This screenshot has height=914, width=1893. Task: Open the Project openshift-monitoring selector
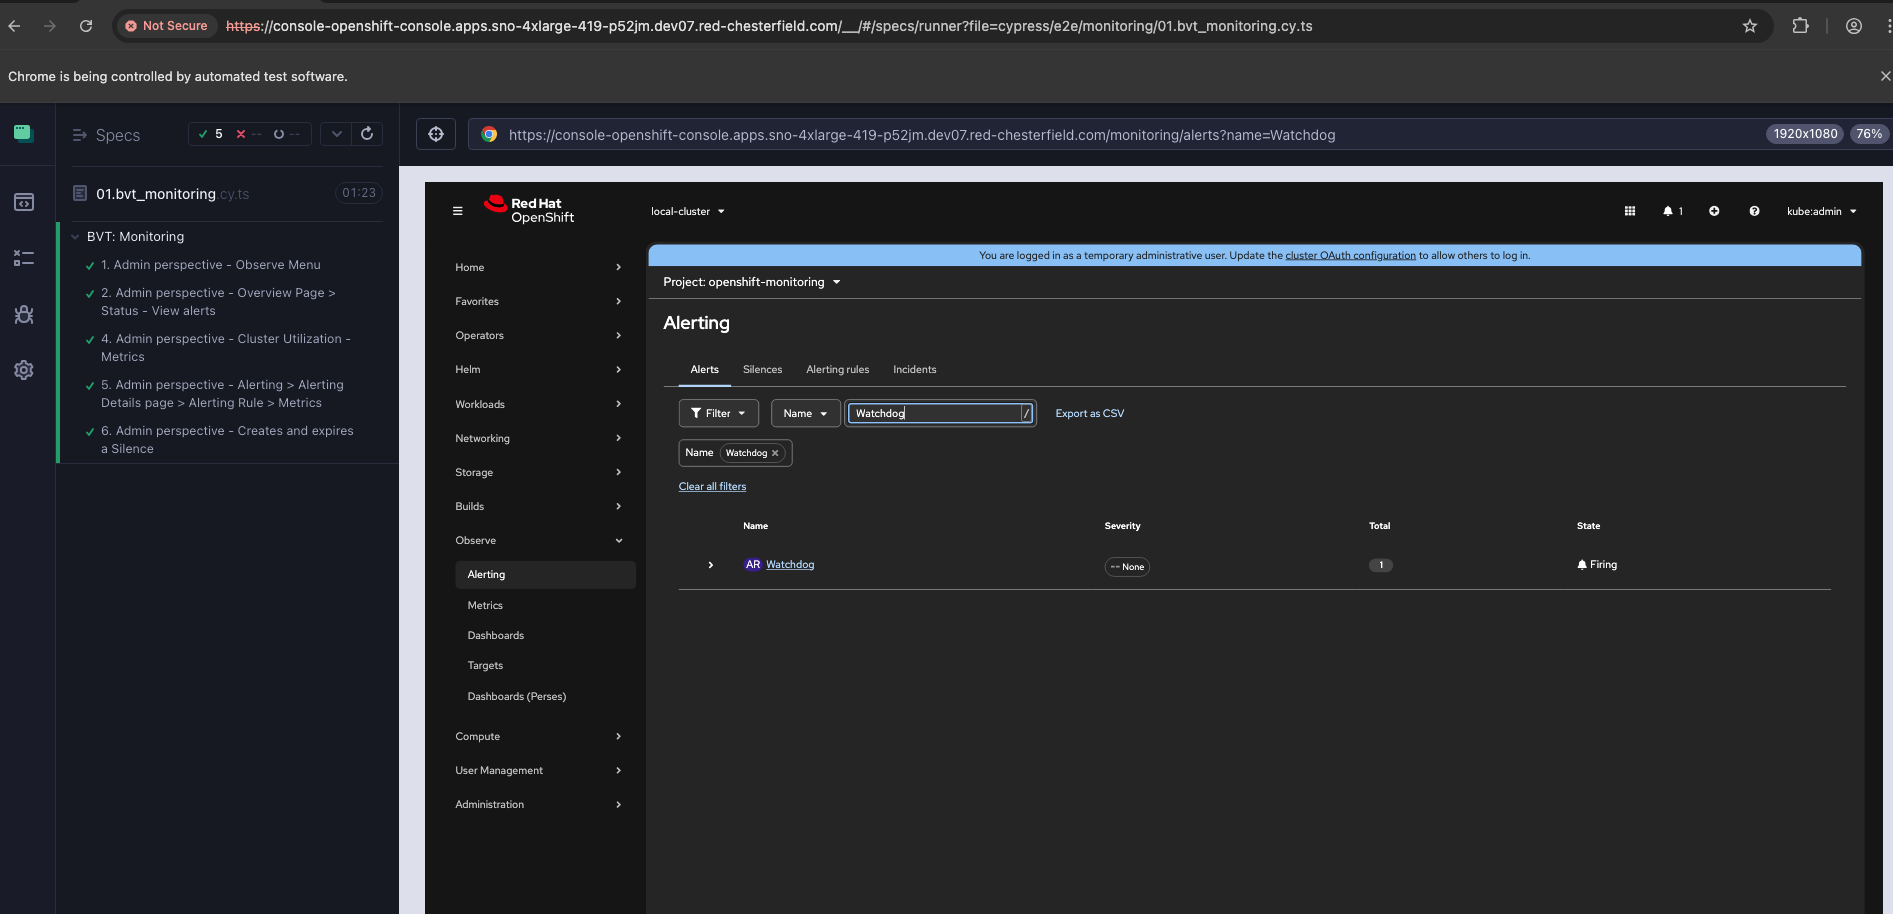[752, 282]
